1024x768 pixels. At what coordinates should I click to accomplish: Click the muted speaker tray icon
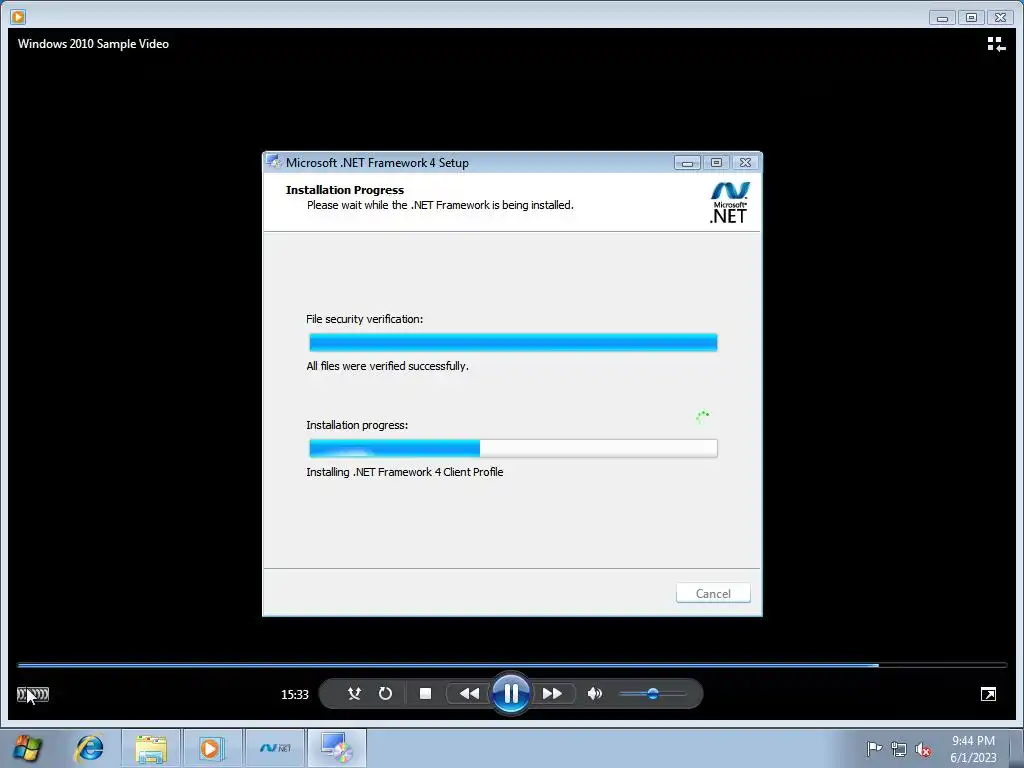coord(923,749)
